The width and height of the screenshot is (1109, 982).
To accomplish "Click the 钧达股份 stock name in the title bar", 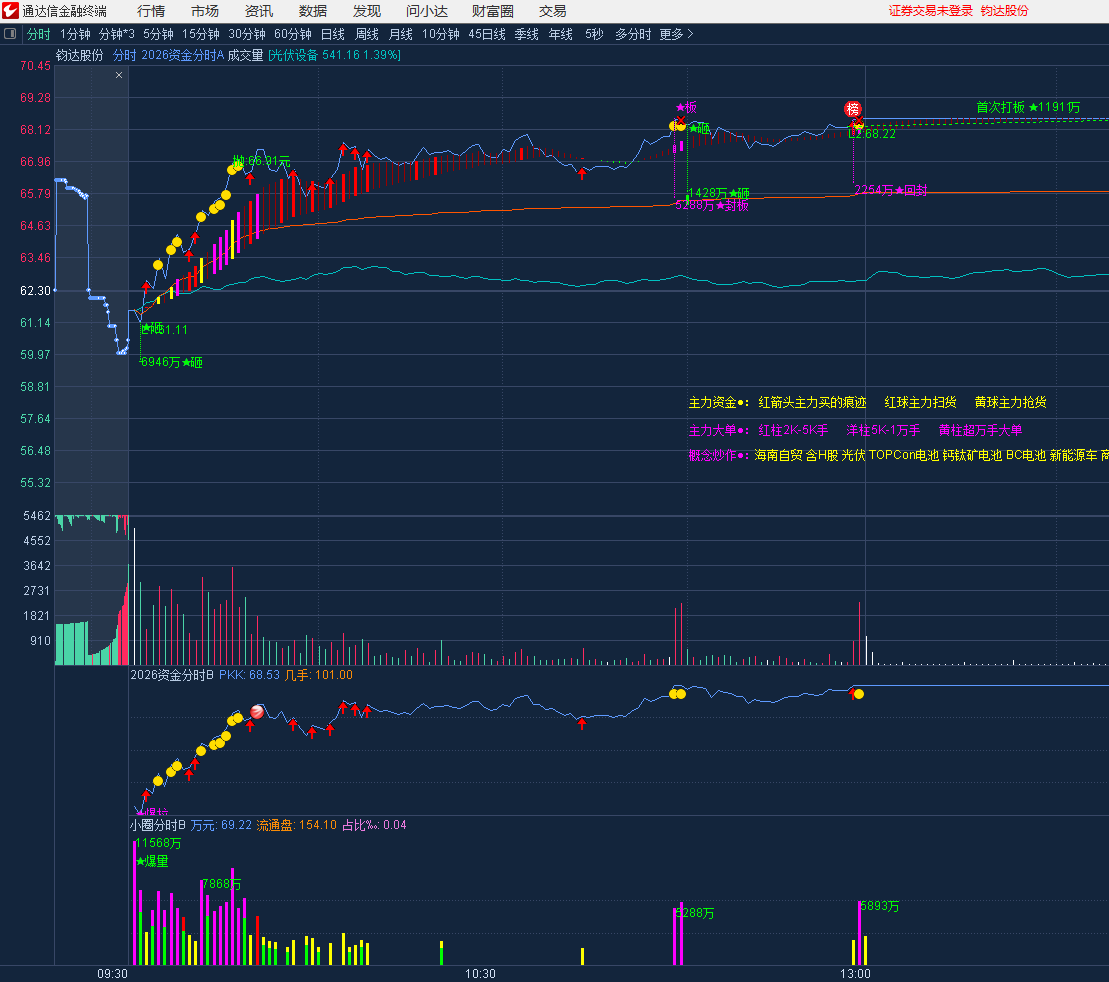I will [1004, 11].
